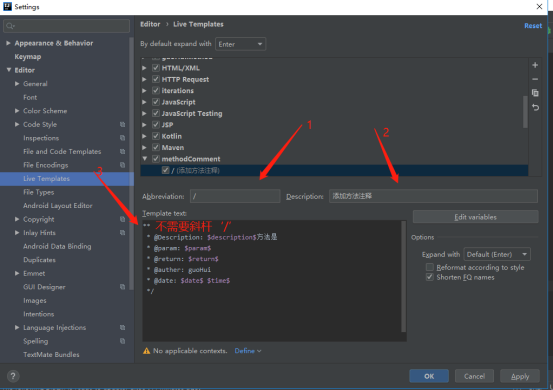Screen dimensions: 553x390
Task: Disable the JavaScript Testing template group
Action: point(156,113)
